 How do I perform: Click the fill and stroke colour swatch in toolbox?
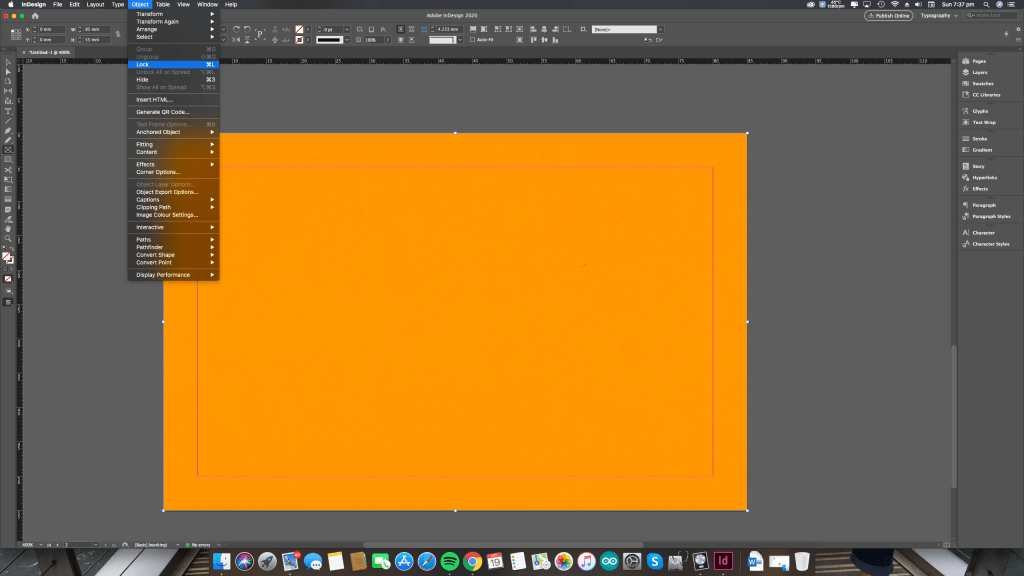click(x=8, y=258)
